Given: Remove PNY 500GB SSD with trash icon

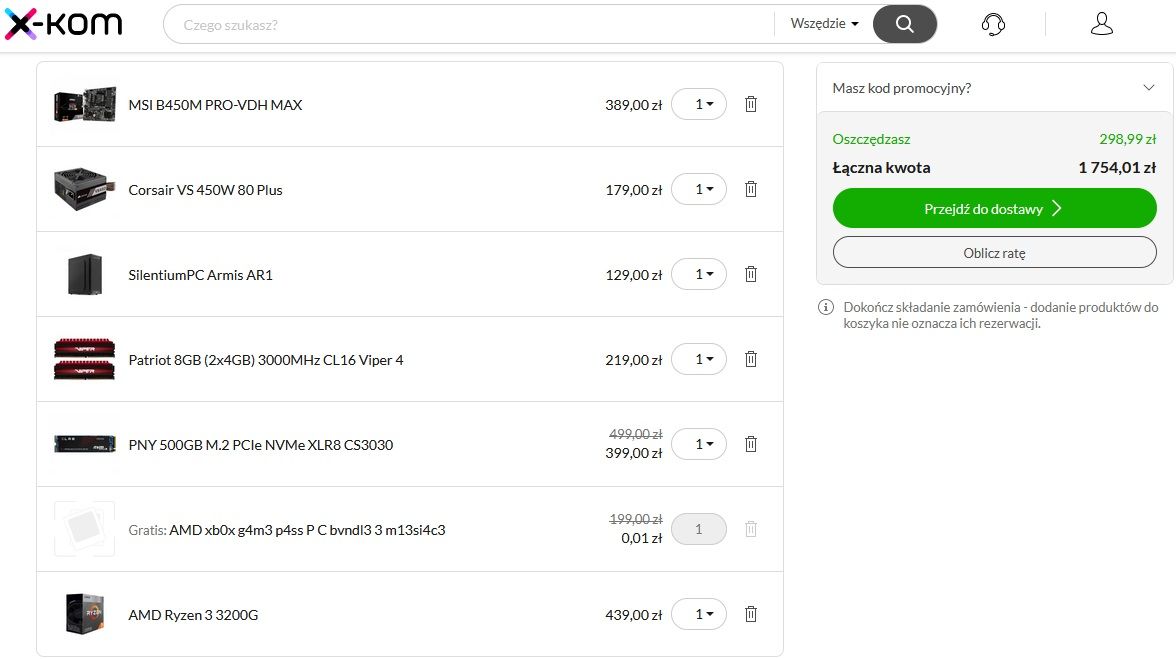Looking at the screenshot, I should click(x=751, y=444).
